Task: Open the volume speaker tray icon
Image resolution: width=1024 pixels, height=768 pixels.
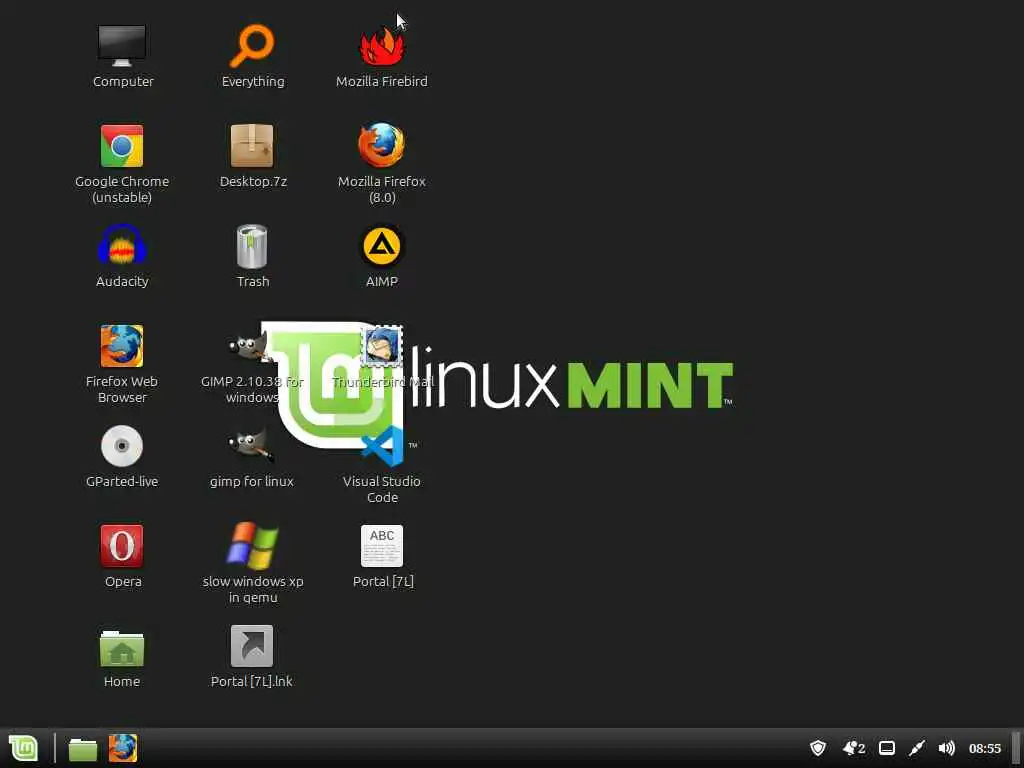Action: coord(946,748)
